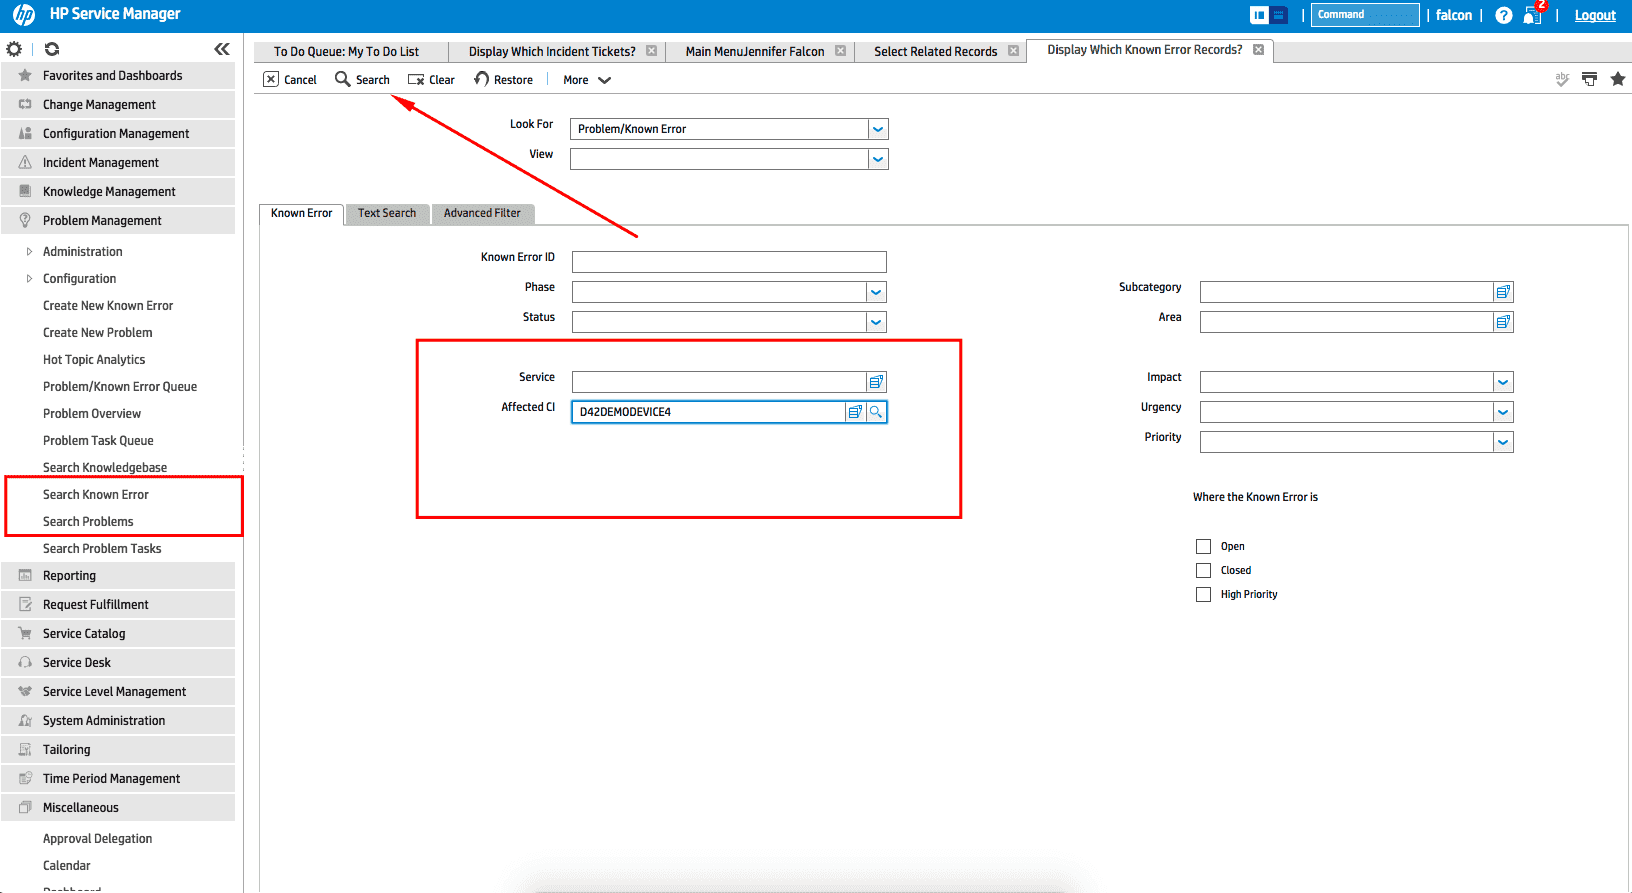The height and width of the screenshot is (893, 1632).
Task: Open the Look For dropdown
Action: [878, 129]
